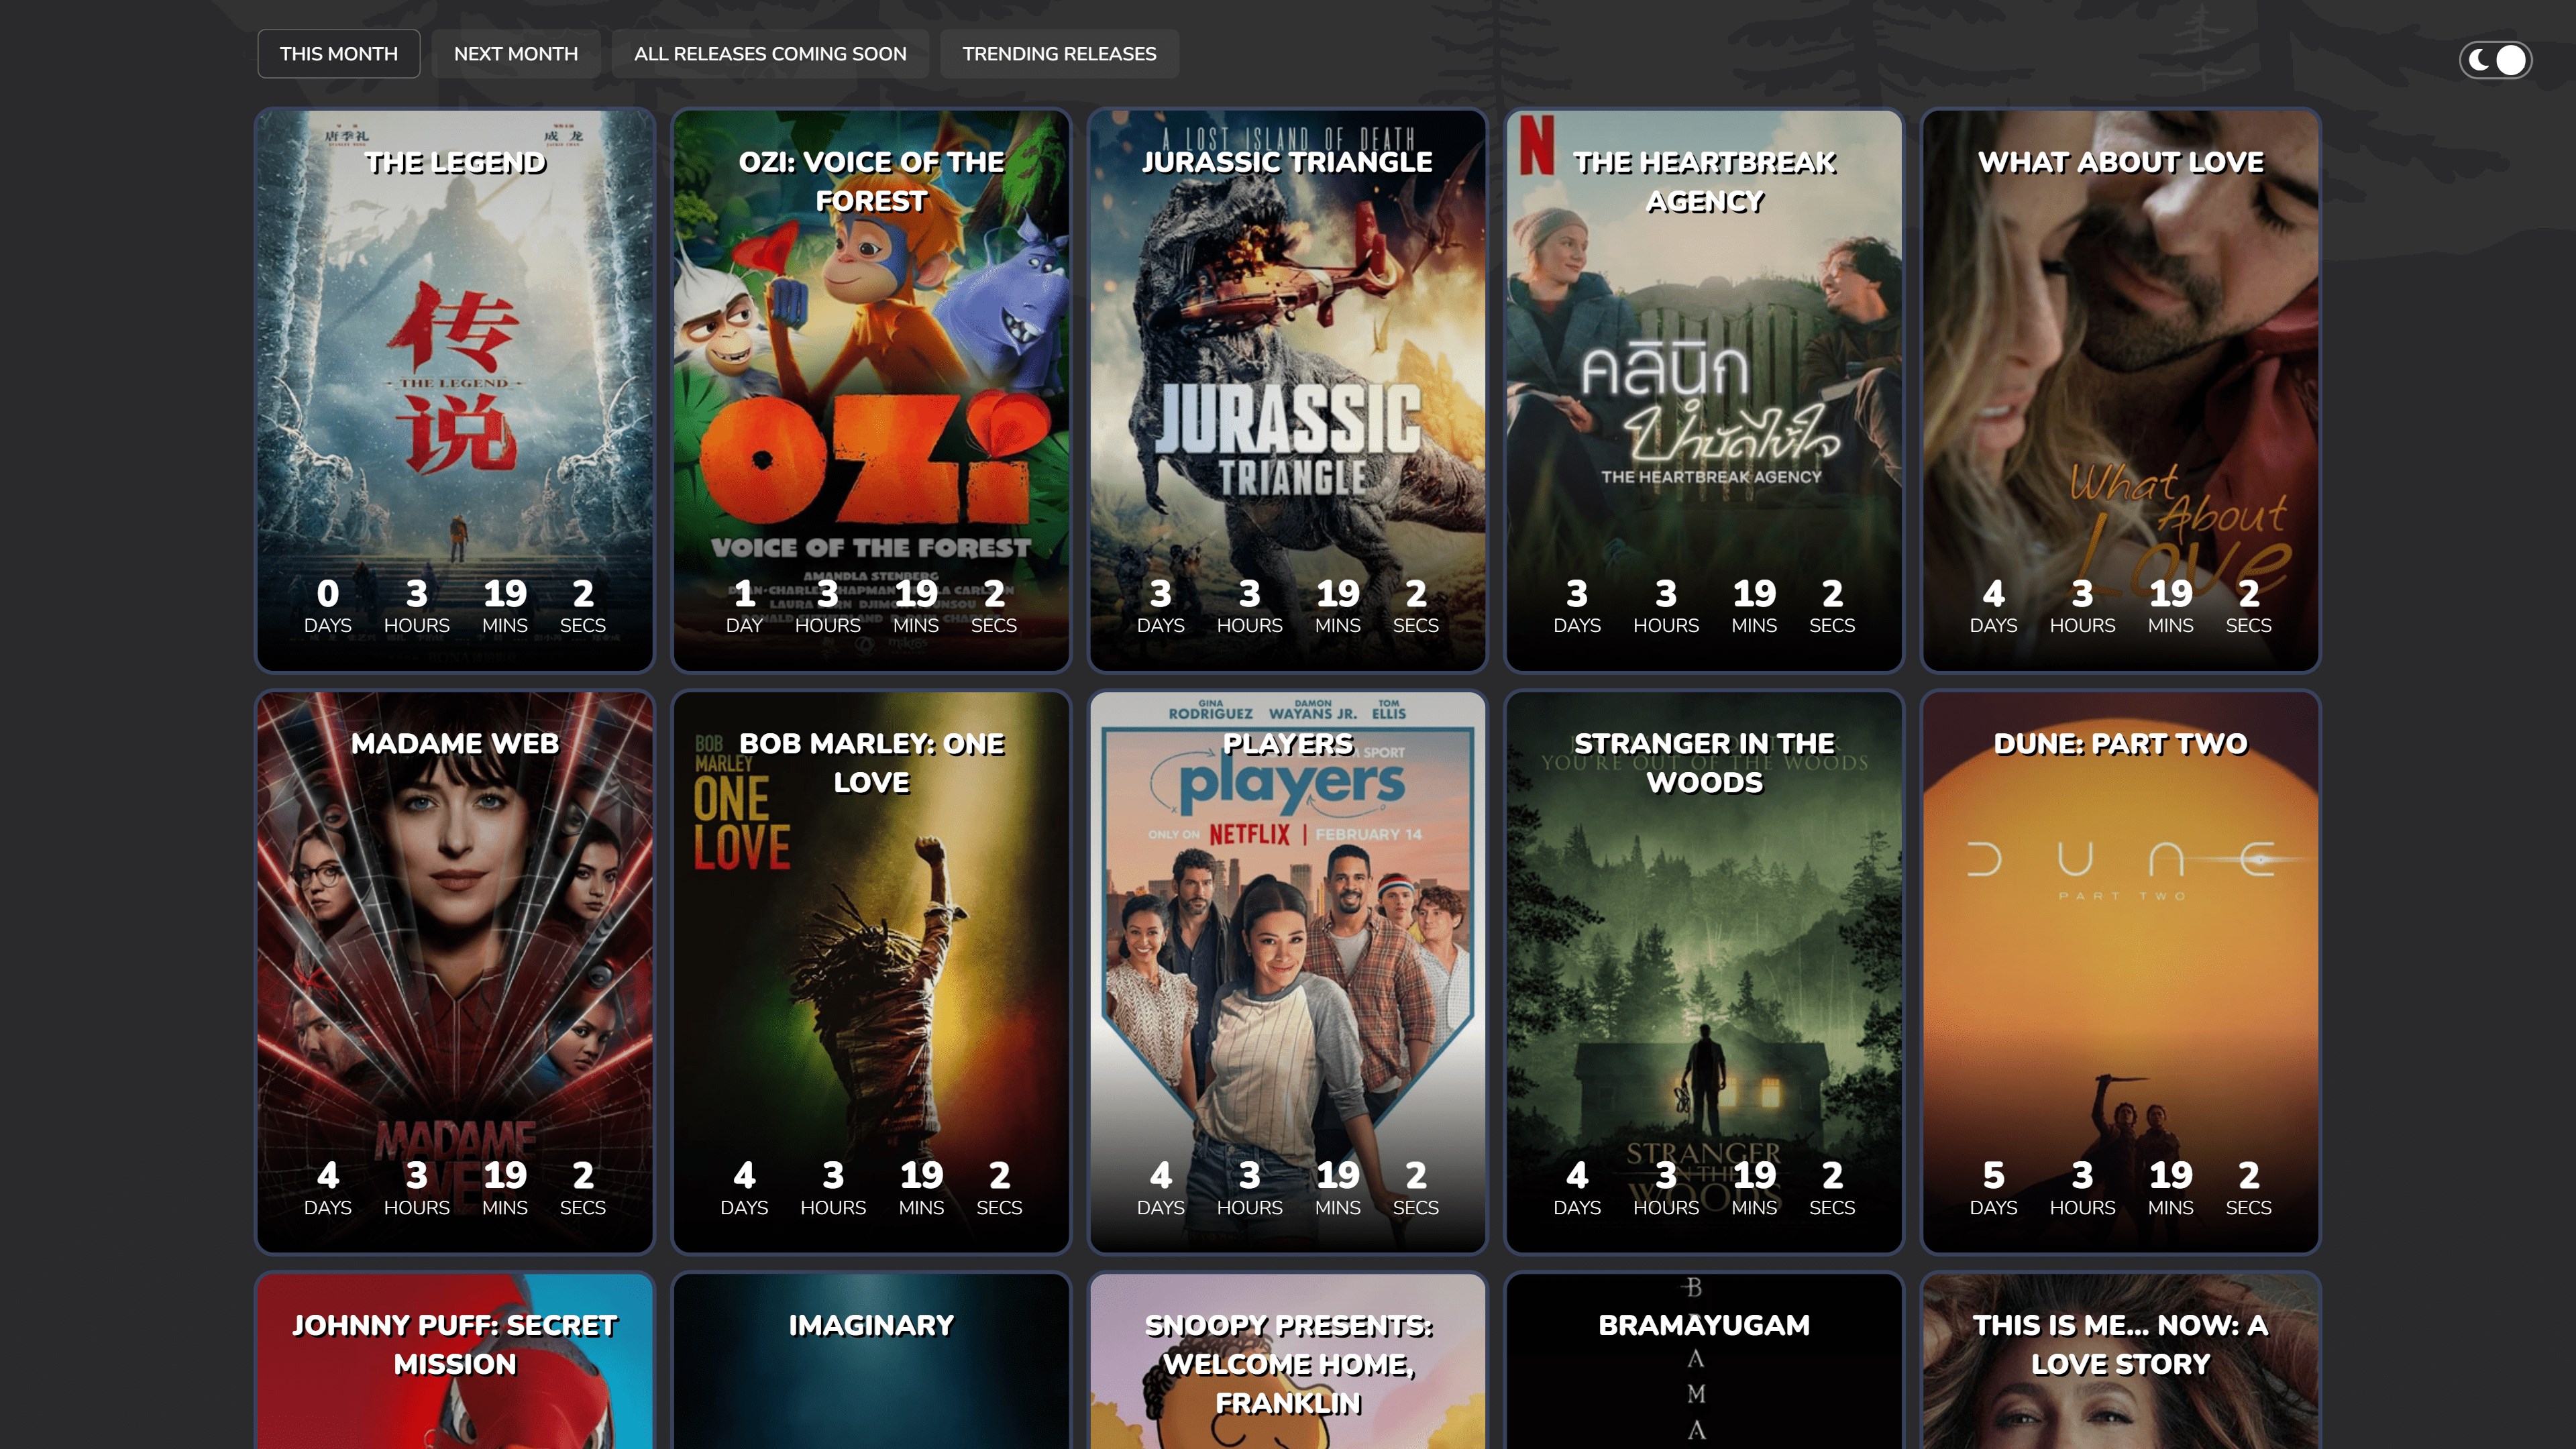
Task: Open the Players movie card
Action: click(1287, 970)
